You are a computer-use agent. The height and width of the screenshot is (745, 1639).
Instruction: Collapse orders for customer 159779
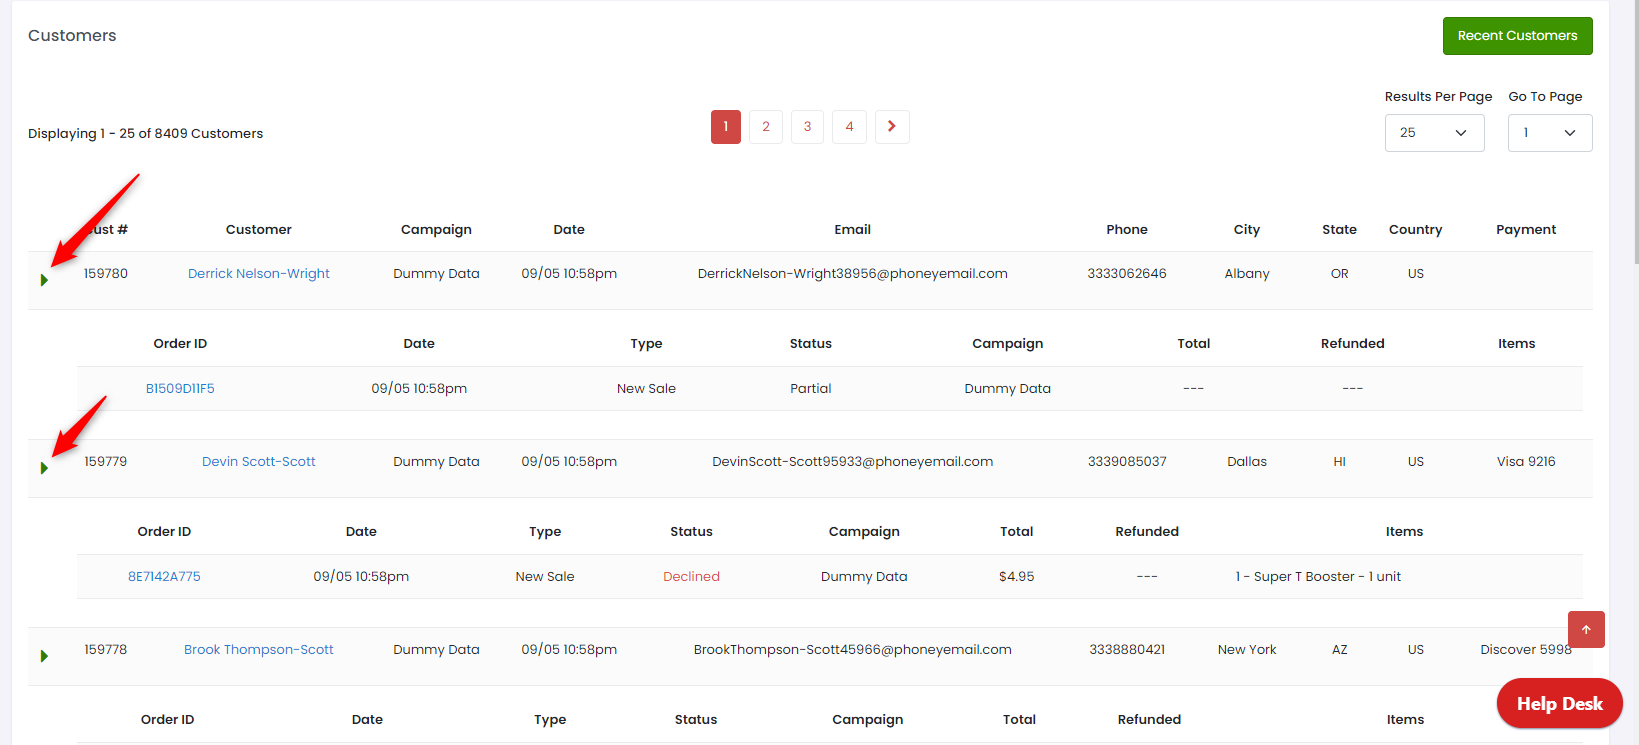click(x=44, y=468)
